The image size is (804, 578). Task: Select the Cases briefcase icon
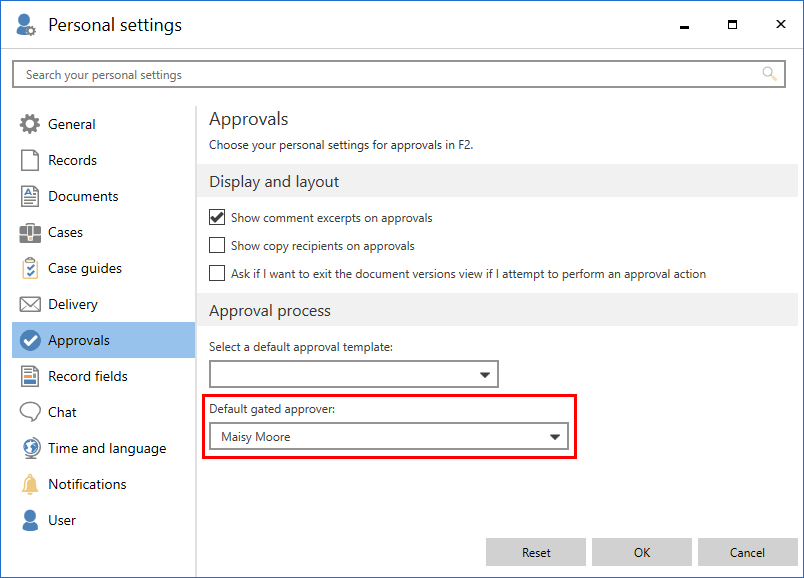30,233
